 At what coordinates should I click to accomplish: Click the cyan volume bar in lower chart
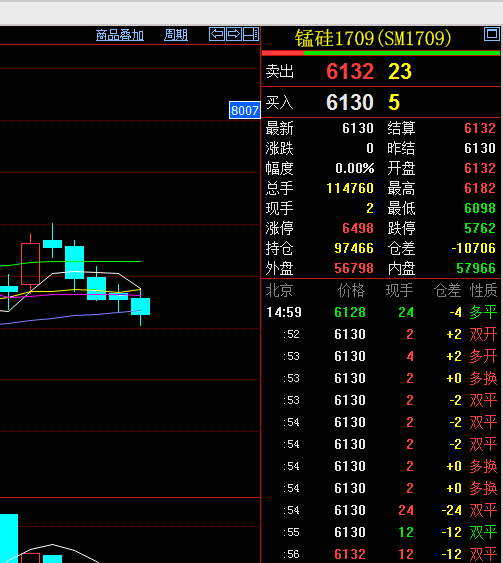[x=9, y=538]
